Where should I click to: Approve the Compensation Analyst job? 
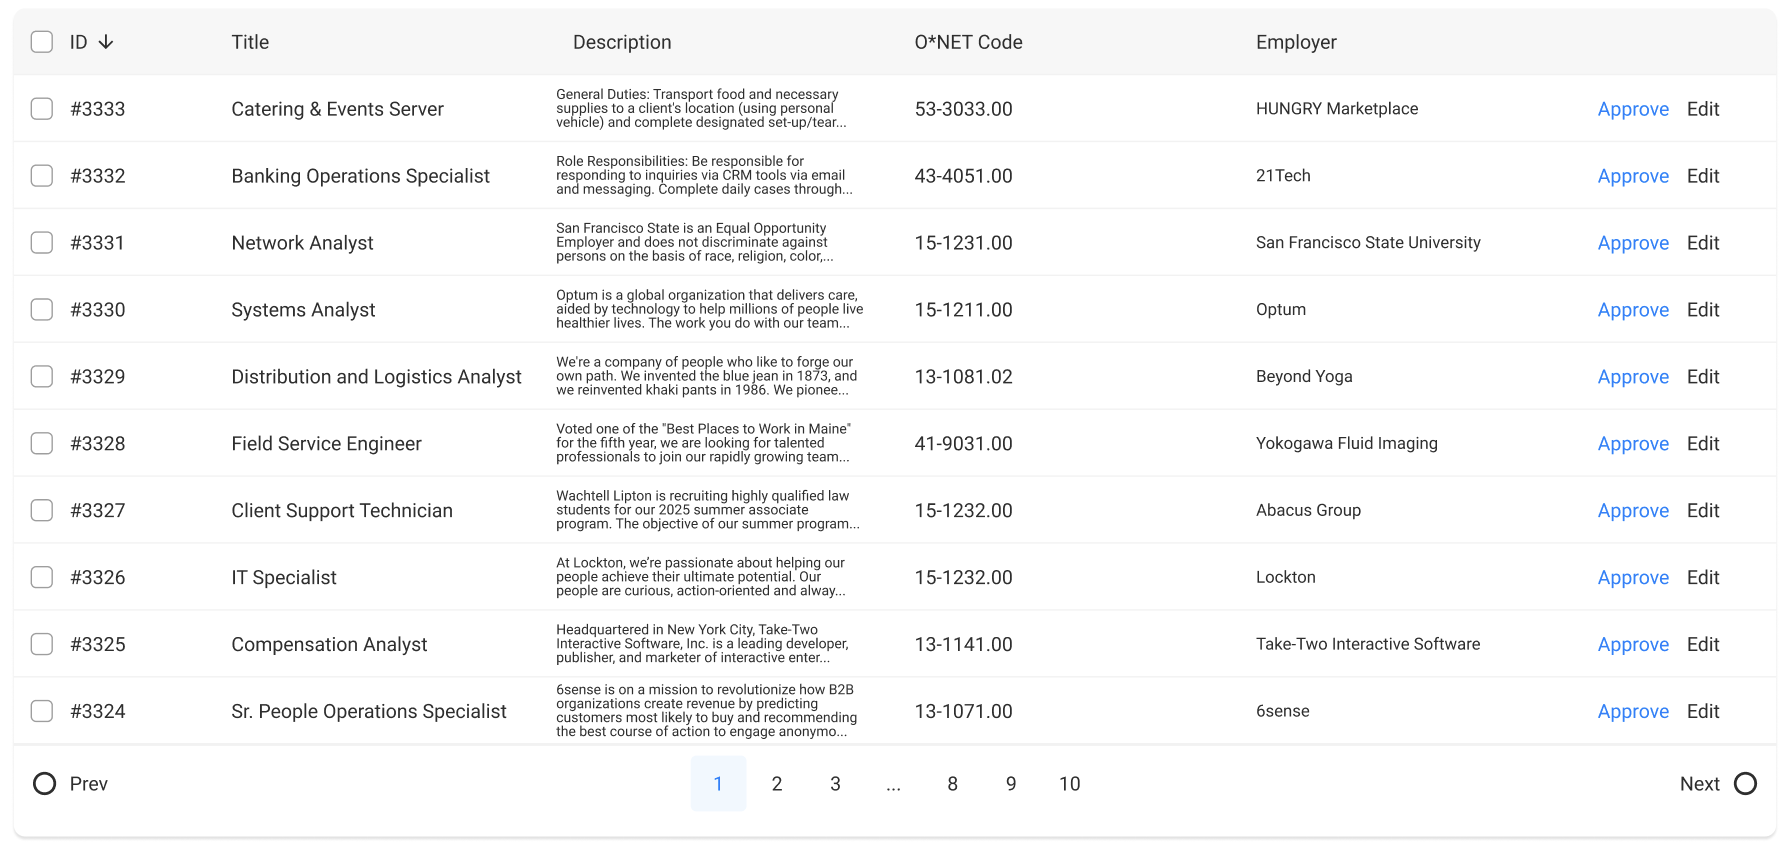1633,645
